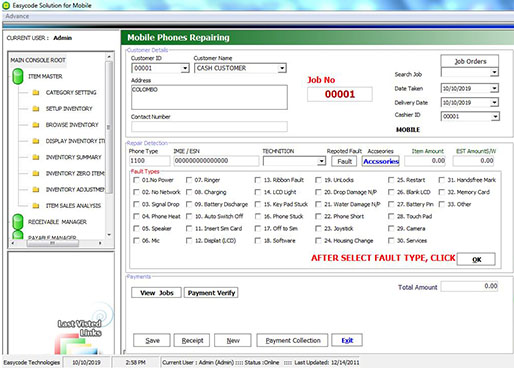Open the Customer Name dropdown
Image resolution: width=514 pixels, height=368 pixels.
click(x=282, y=68)
